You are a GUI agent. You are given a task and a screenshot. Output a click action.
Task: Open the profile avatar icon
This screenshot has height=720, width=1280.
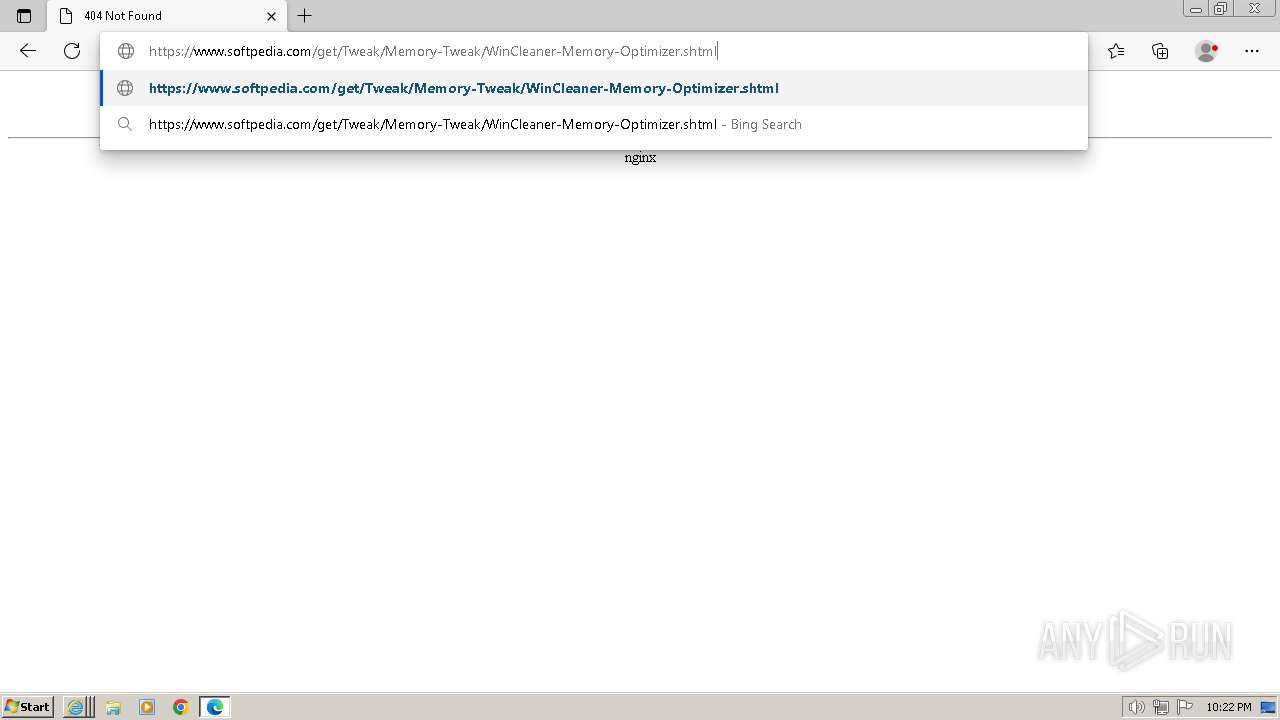point(1206,51)
